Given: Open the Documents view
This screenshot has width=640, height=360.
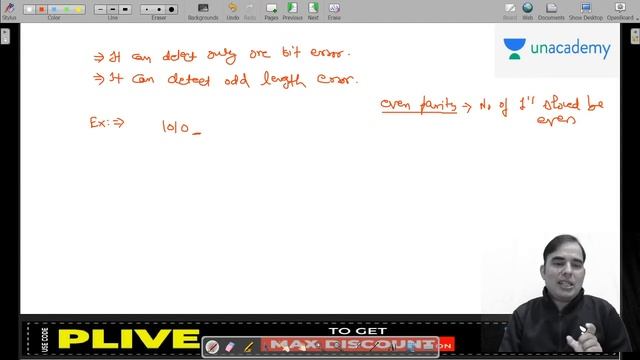Looking at the screenshot, I should tap(551, 11).
